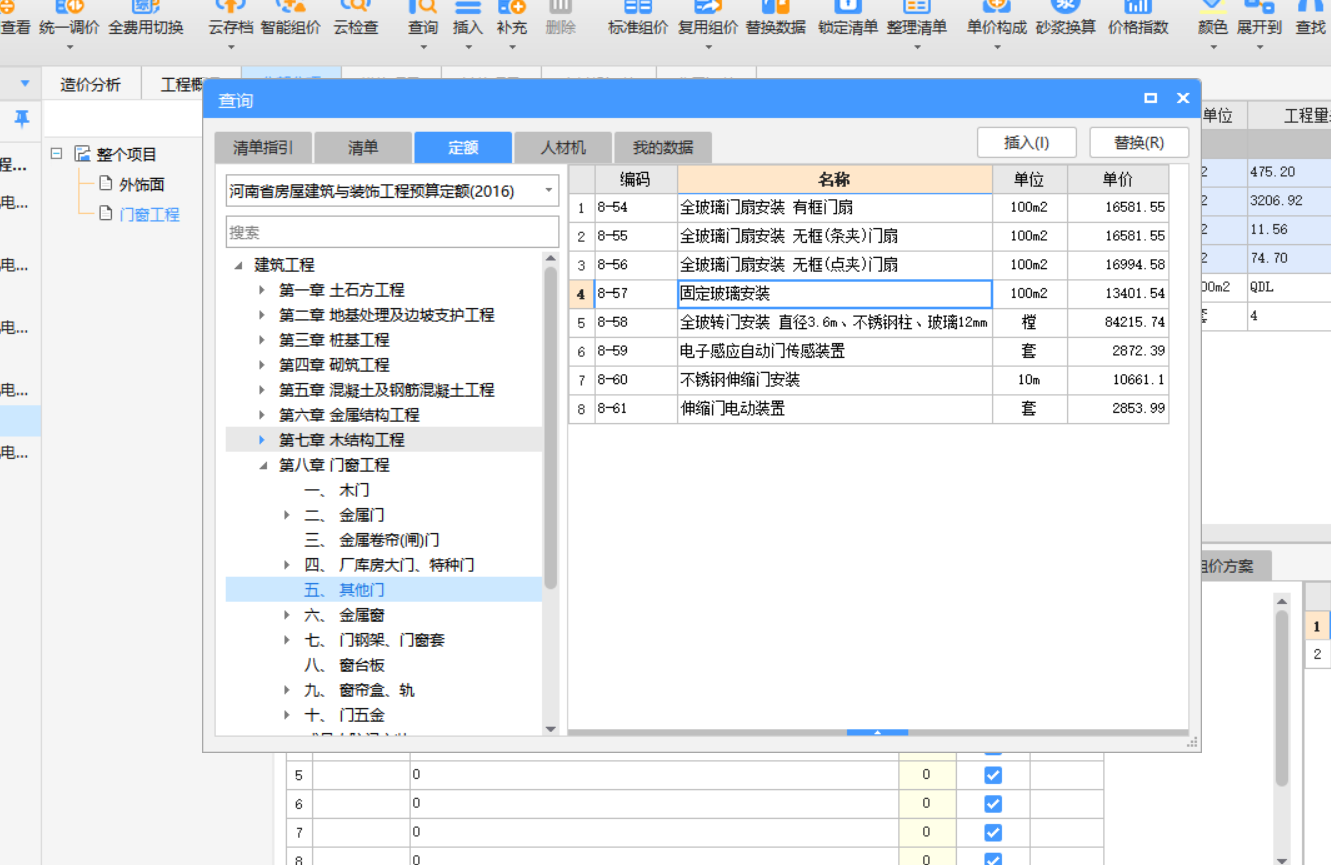Toggle checkbox in row 6 of bottom table
Image resolution: width=1331 pixels, height=865 pixels.
pyautogui.click(x=993, y=803)
